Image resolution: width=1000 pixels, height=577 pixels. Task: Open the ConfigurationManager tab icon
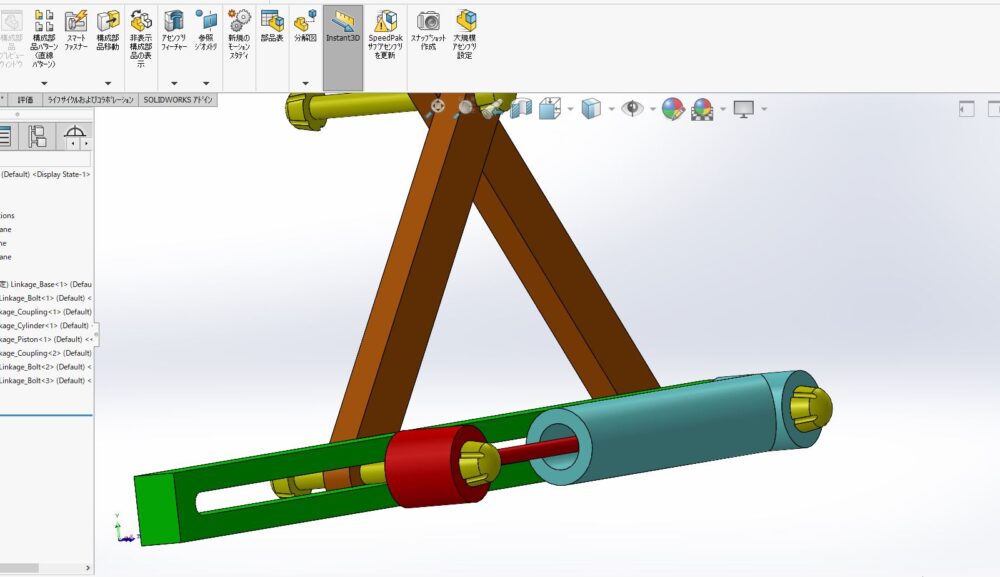[x=37, y=136]
